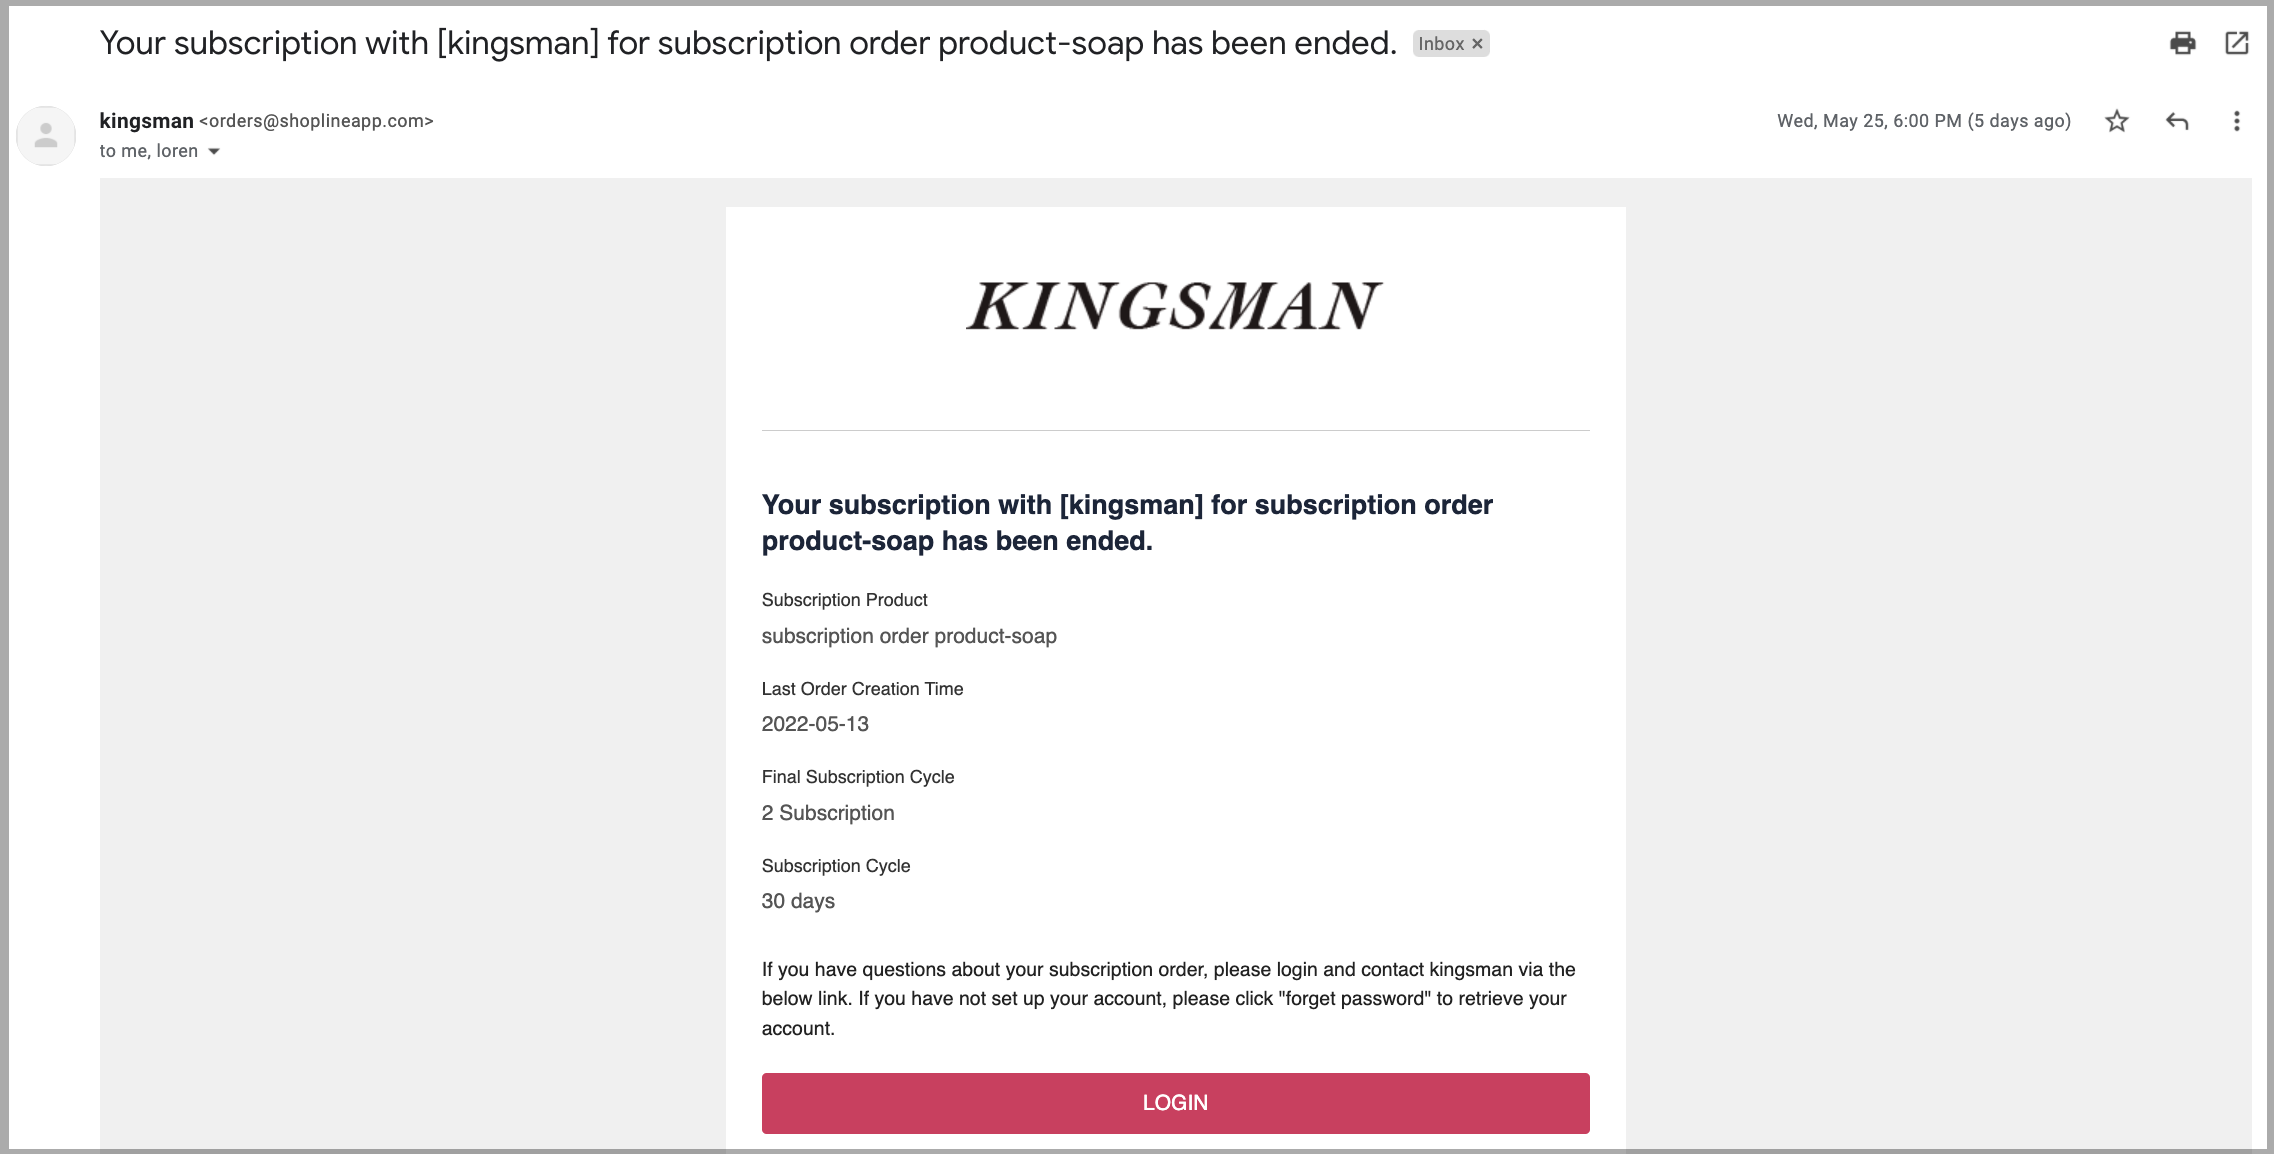The image size is (2274, 1154).
Task: Open the three-dot more options menu
Action: pos(2236,121)
